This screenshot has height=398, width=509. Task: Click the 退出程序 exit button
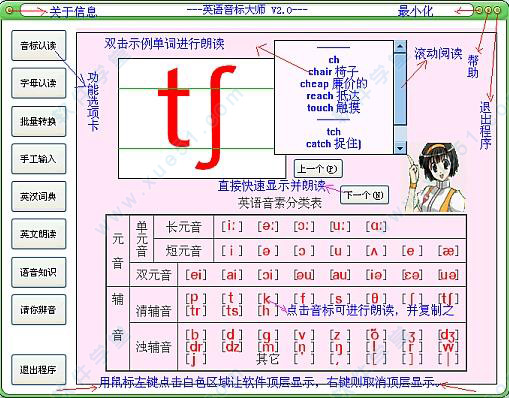pos(39,369)
